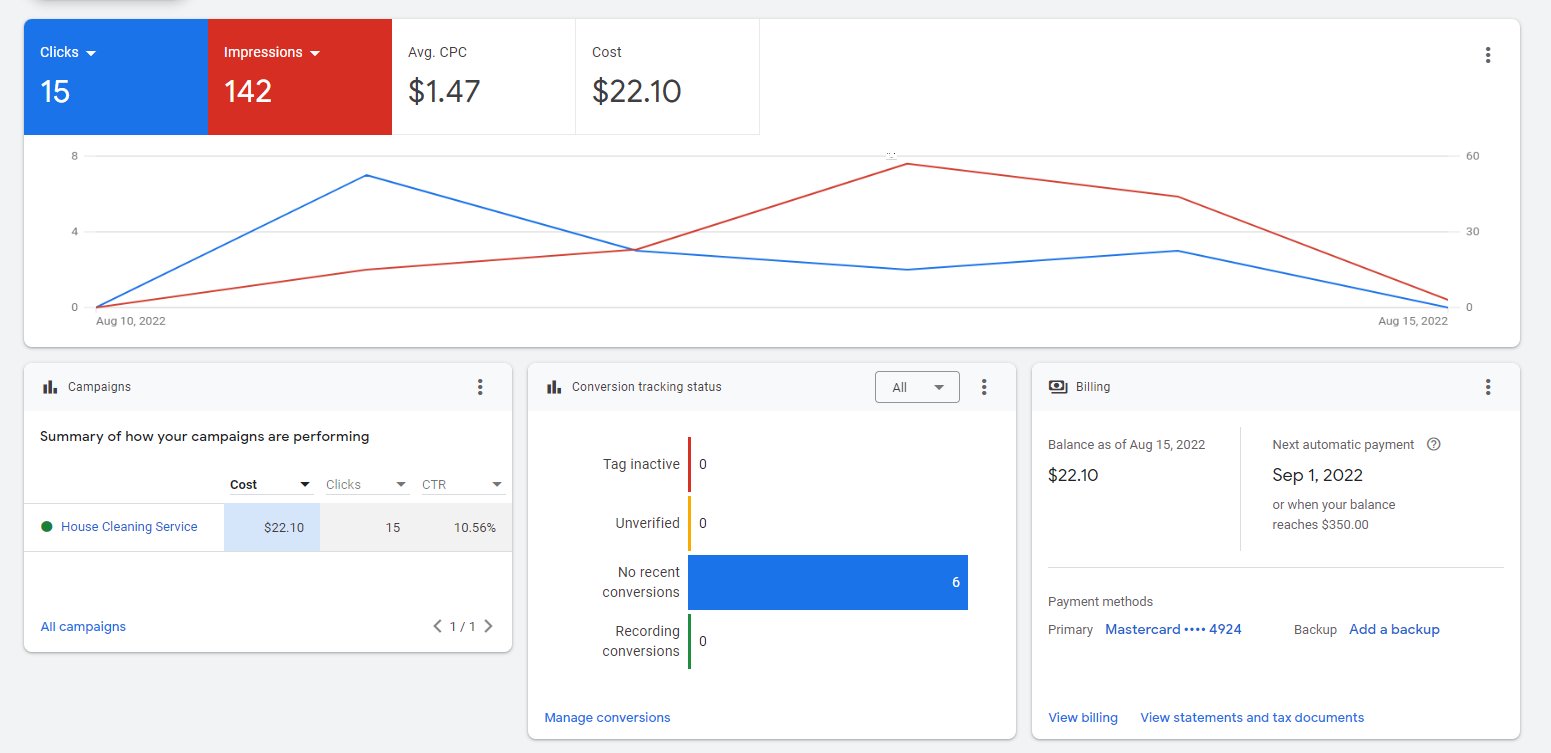Screen dimensions: 1551x753
Task: Open the overview chart three-dot menu
Action: coord(1488,55)
